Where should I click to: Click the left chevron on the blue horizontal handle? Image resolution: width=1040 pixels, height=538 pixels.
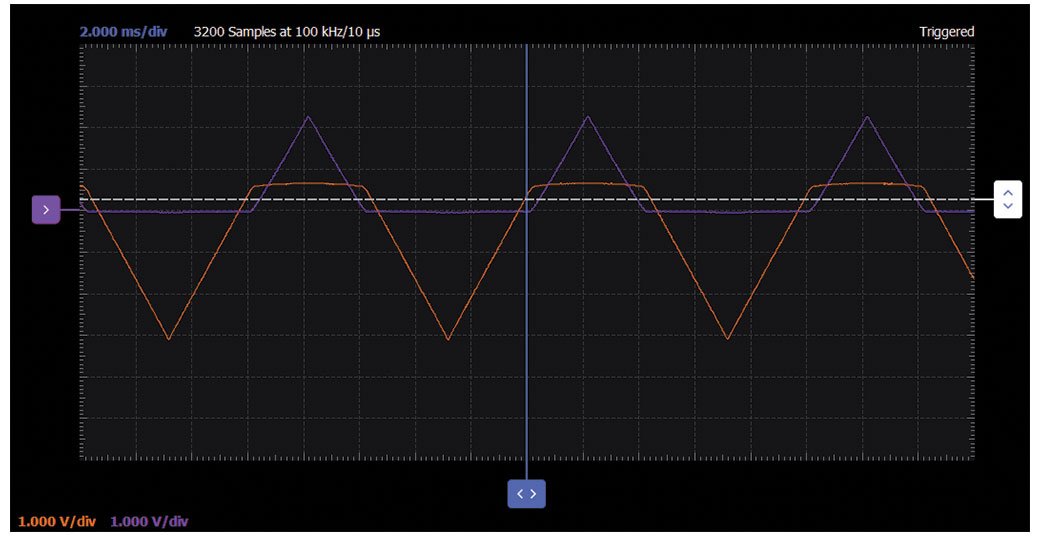[519, 494]
